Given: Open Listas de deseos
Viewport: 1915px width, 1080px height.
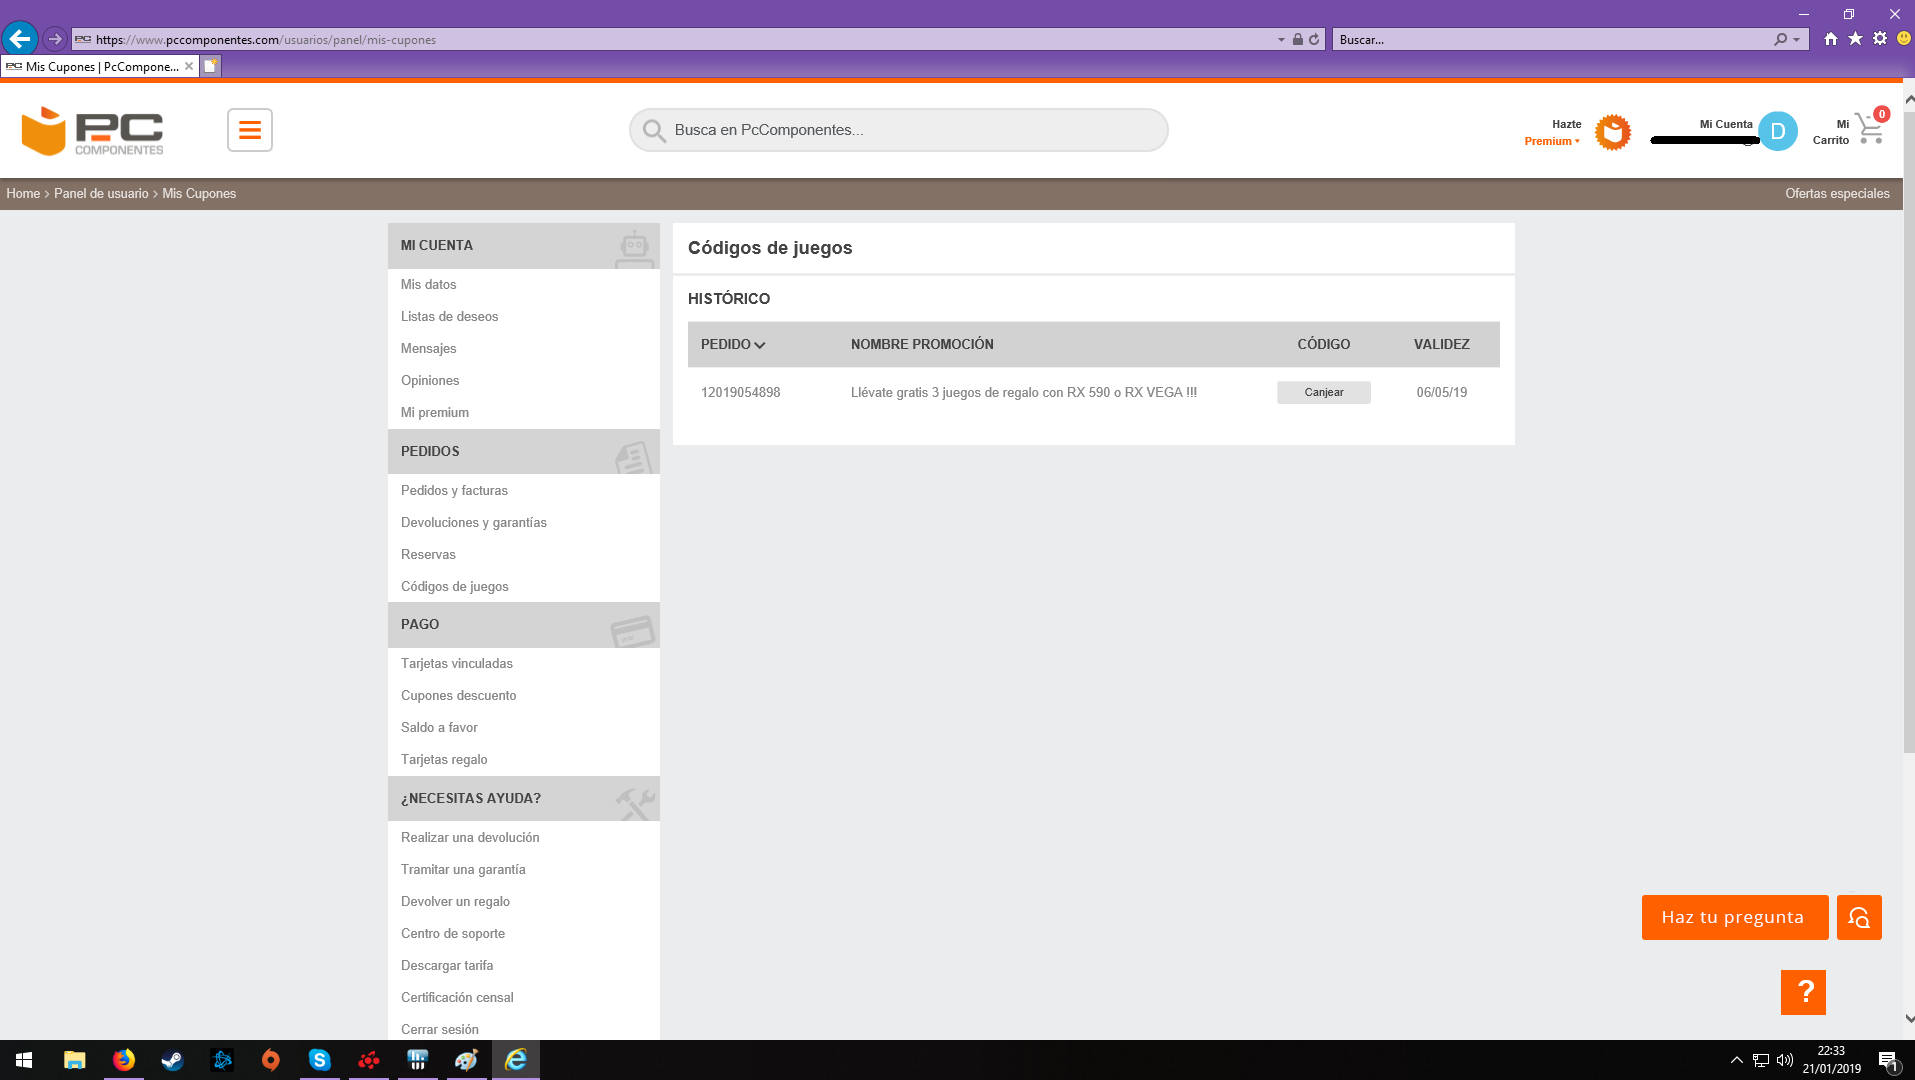Looking at the screenshot, I should (449, 316).
